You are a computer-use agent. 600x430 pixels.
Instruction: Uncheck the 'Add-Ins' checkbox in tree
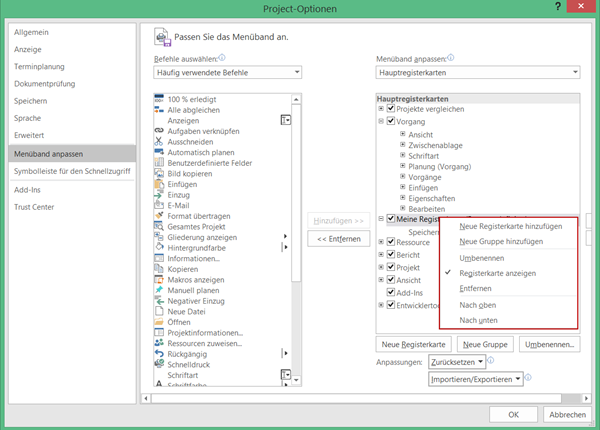tap(391, 292)
